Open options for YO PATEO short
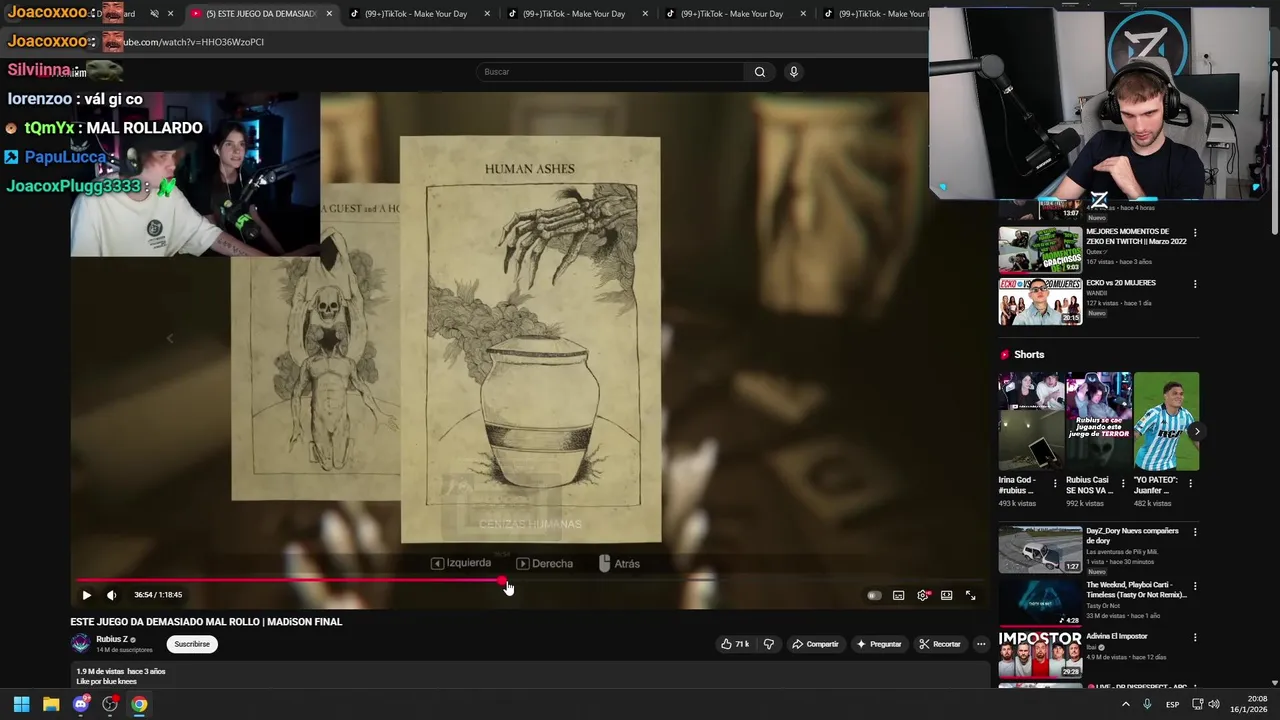The width and height of the screenshot is (1280, 720). [1190, 483]
